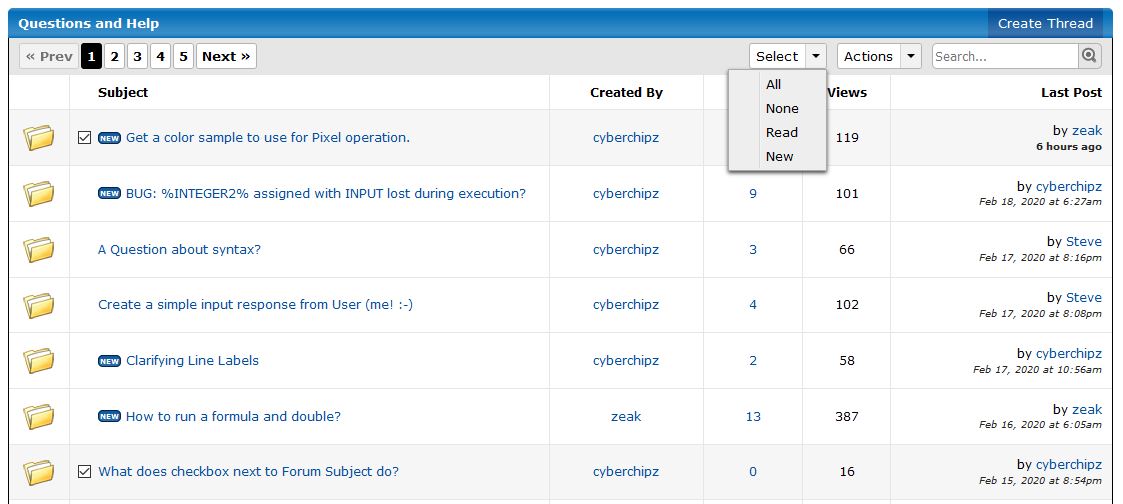1123x504 pixels.
Task: Click timestamp Feb 17, 2020 at 10:56am
Action: [1037, 370]
